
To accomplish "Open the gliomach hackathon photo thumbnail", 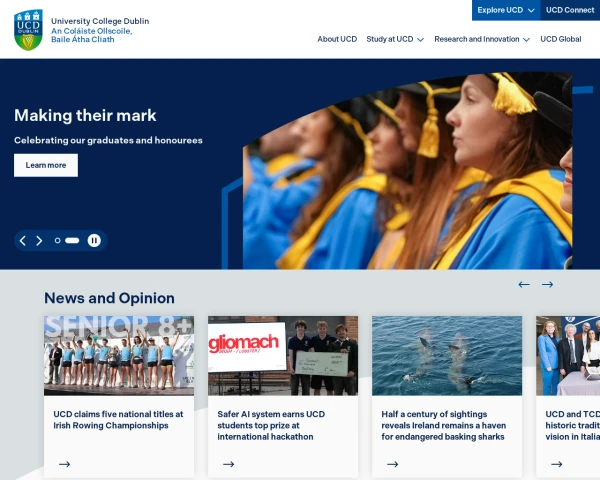I will [283, 356].
